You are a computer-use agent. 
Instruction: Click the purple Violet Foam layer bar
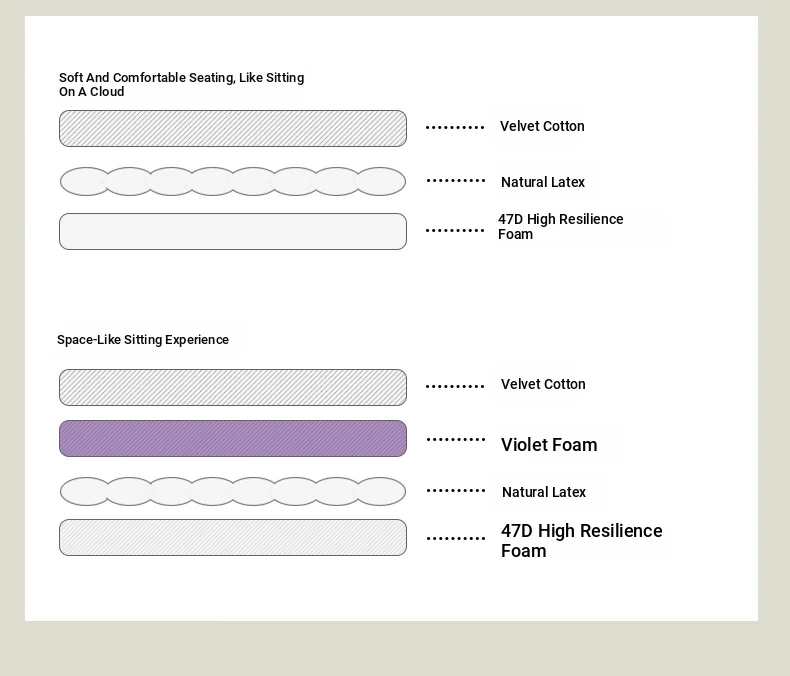pos(233,439)
